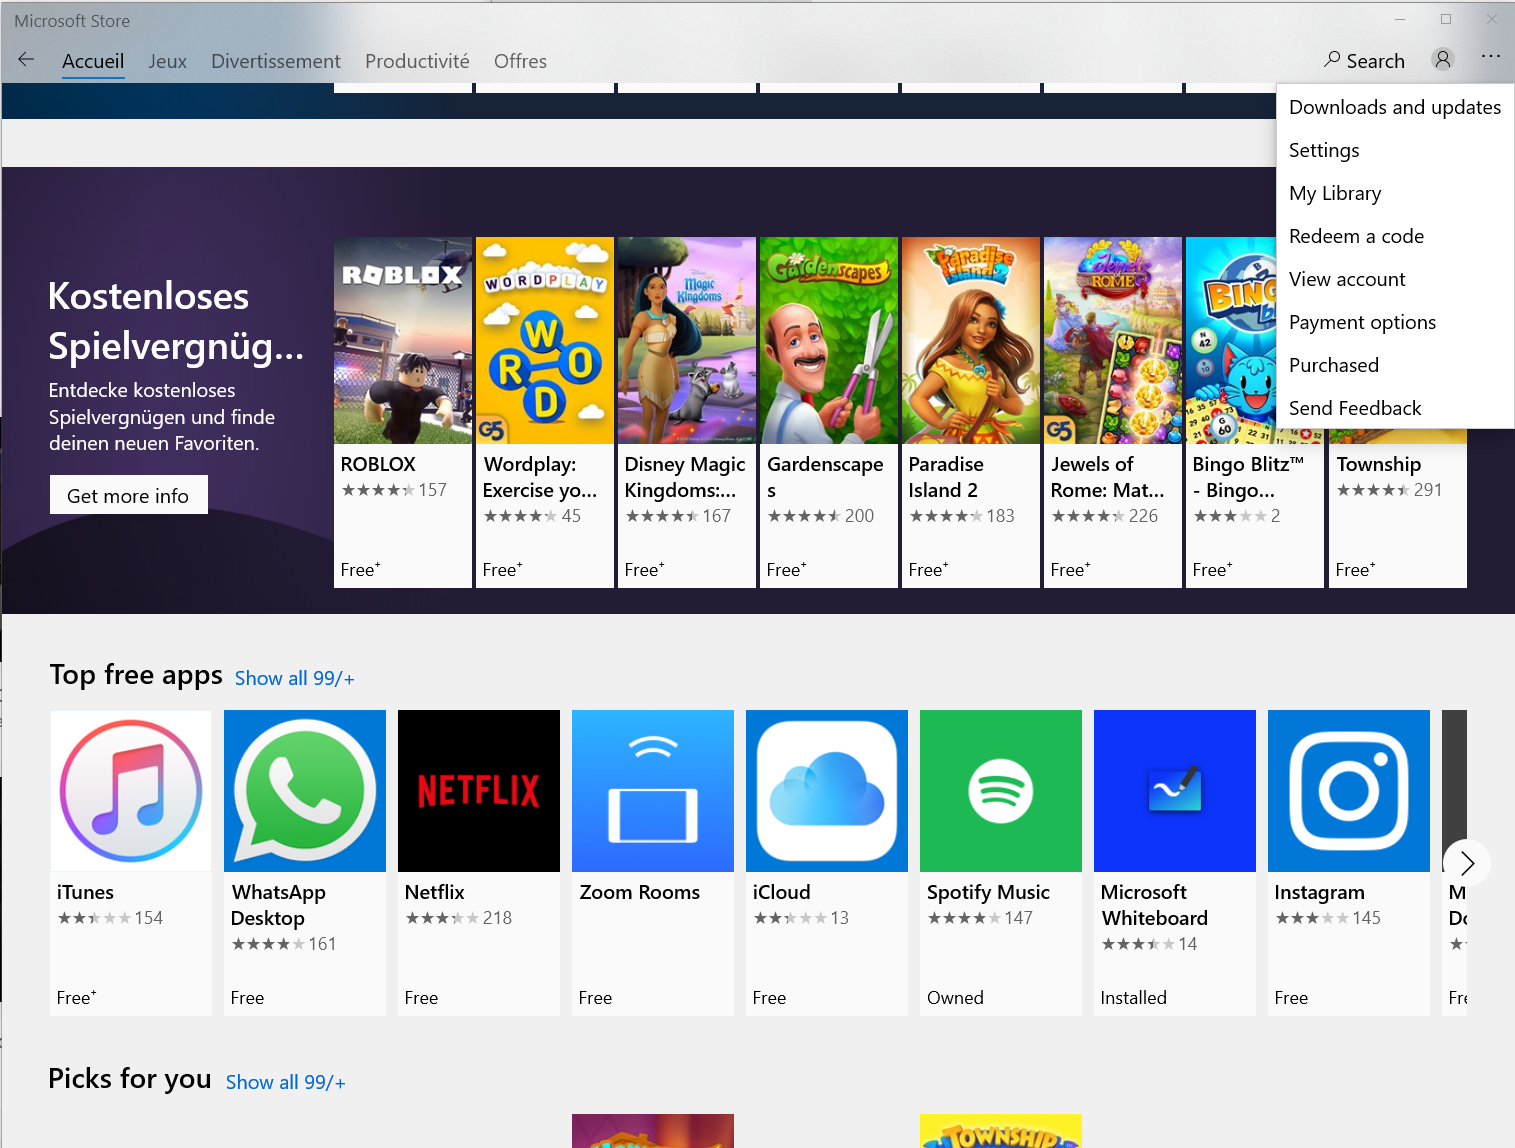1515x1148 pixels.
Task: Switch to the Divertissement tab
Action: 276,61
